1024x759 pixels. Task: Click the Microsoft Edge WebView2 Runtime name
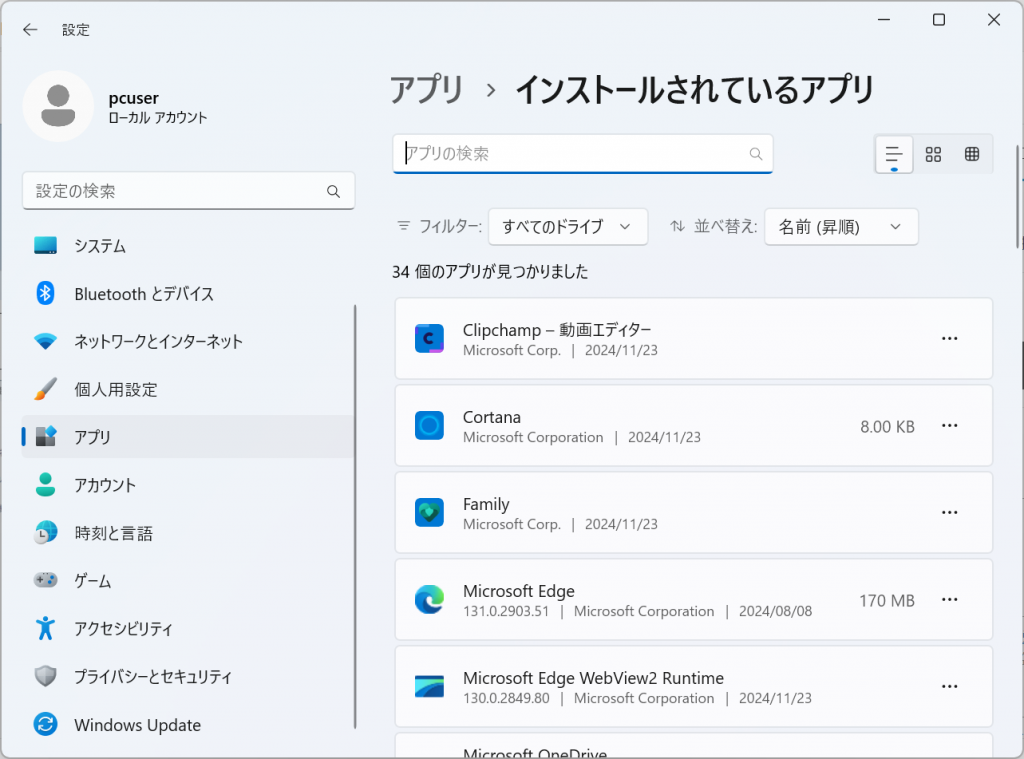click(593, 678)
